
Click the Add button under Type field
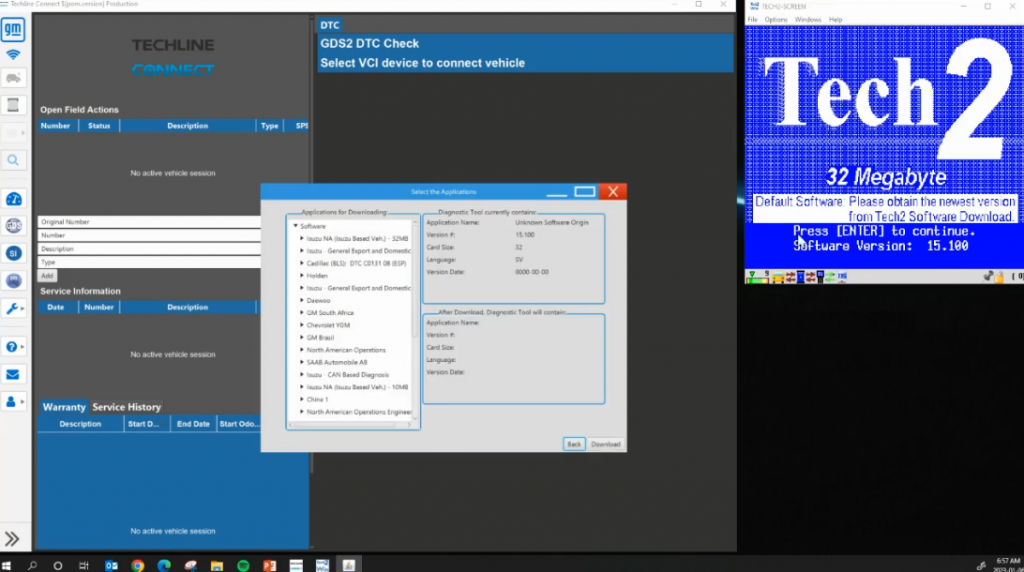point(47,276)
